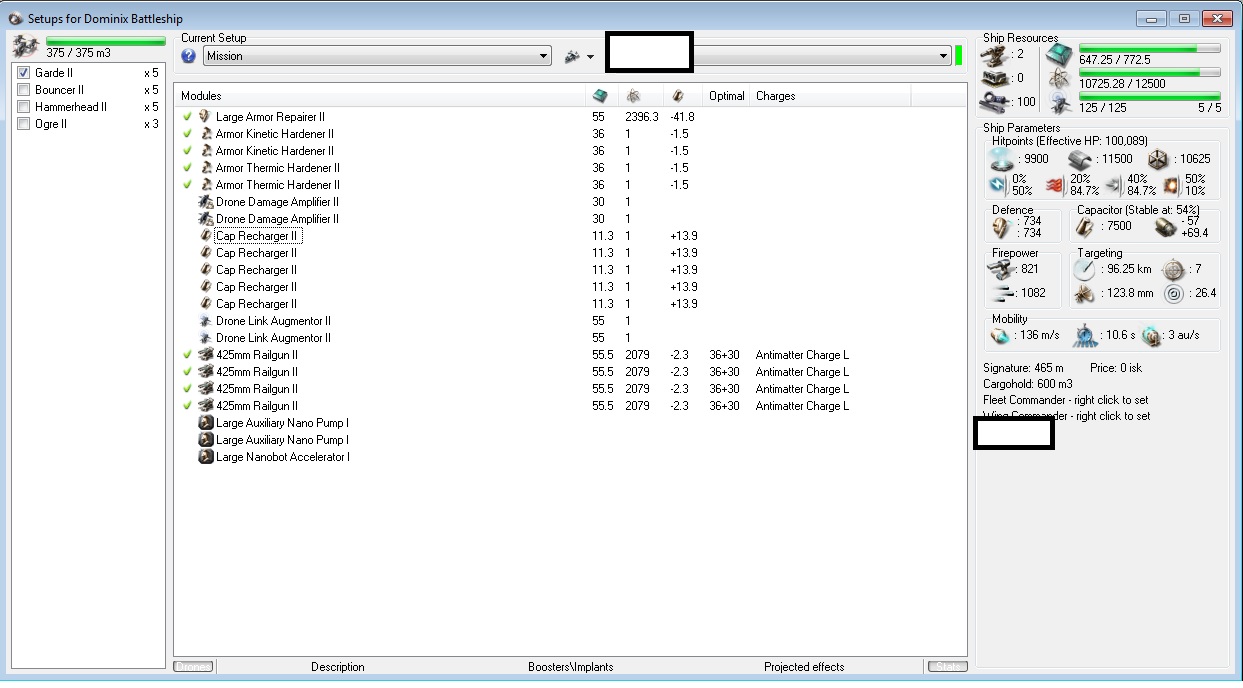Click the launcher hardpoints icon showing 0

[997, 78]
